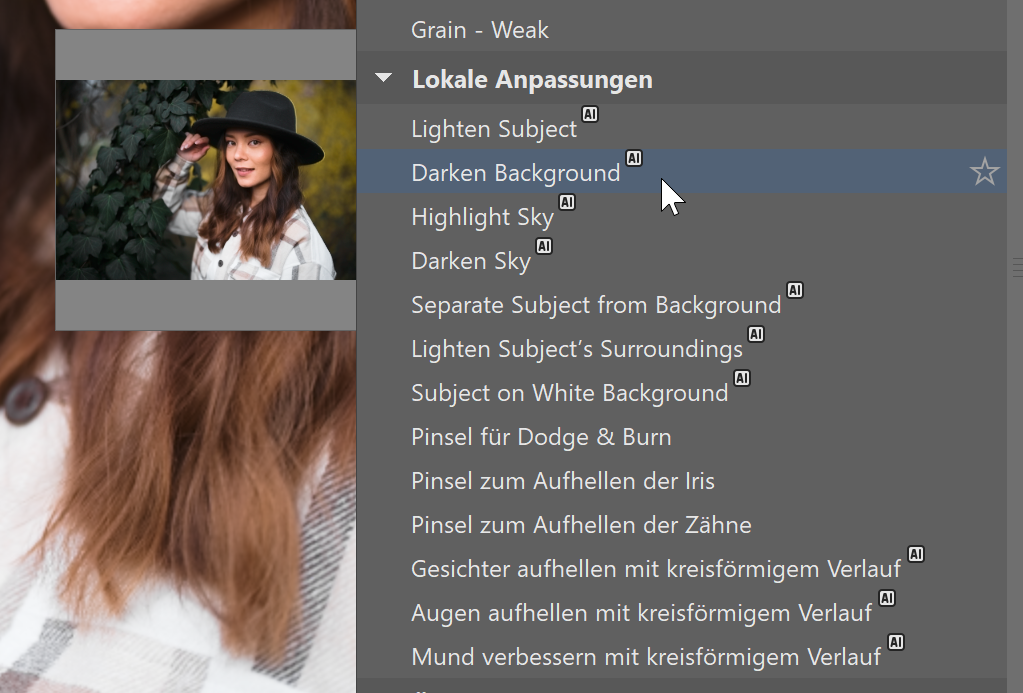This screenshot has height=693, width=1023.
Task: Select Pinsel für Dodge & Burn
Action: (541, 437)
